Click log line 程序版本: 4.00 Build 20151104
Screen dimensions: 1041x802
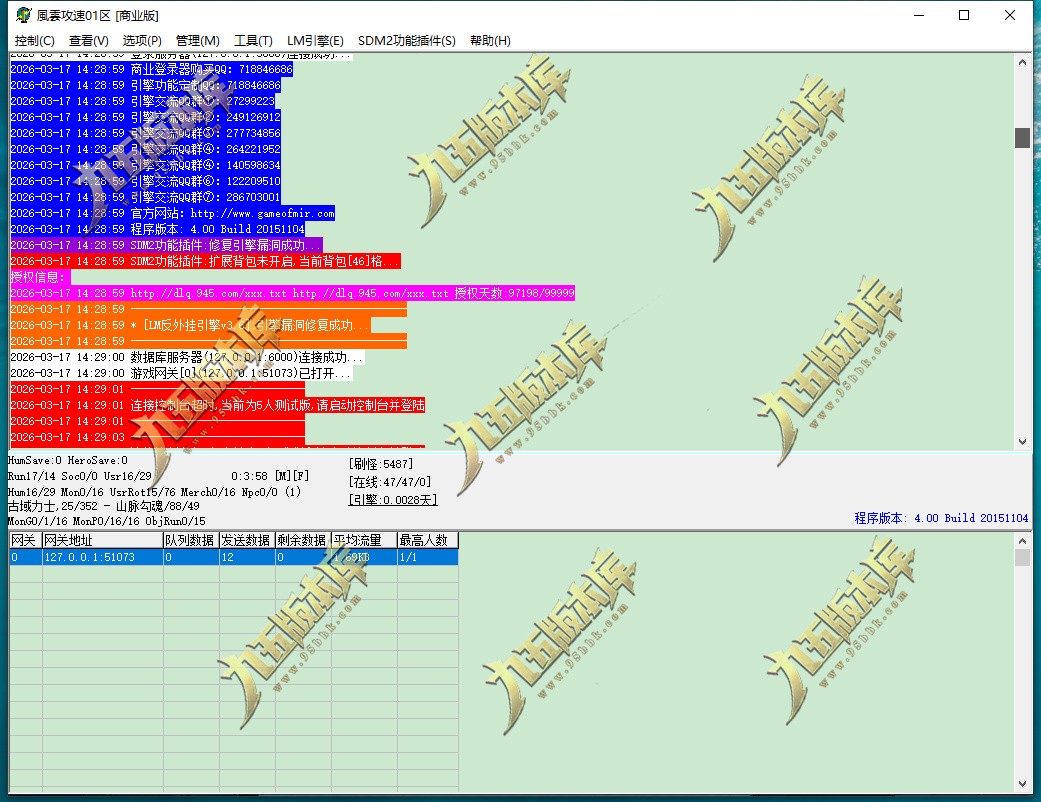(x=157, y=229)
